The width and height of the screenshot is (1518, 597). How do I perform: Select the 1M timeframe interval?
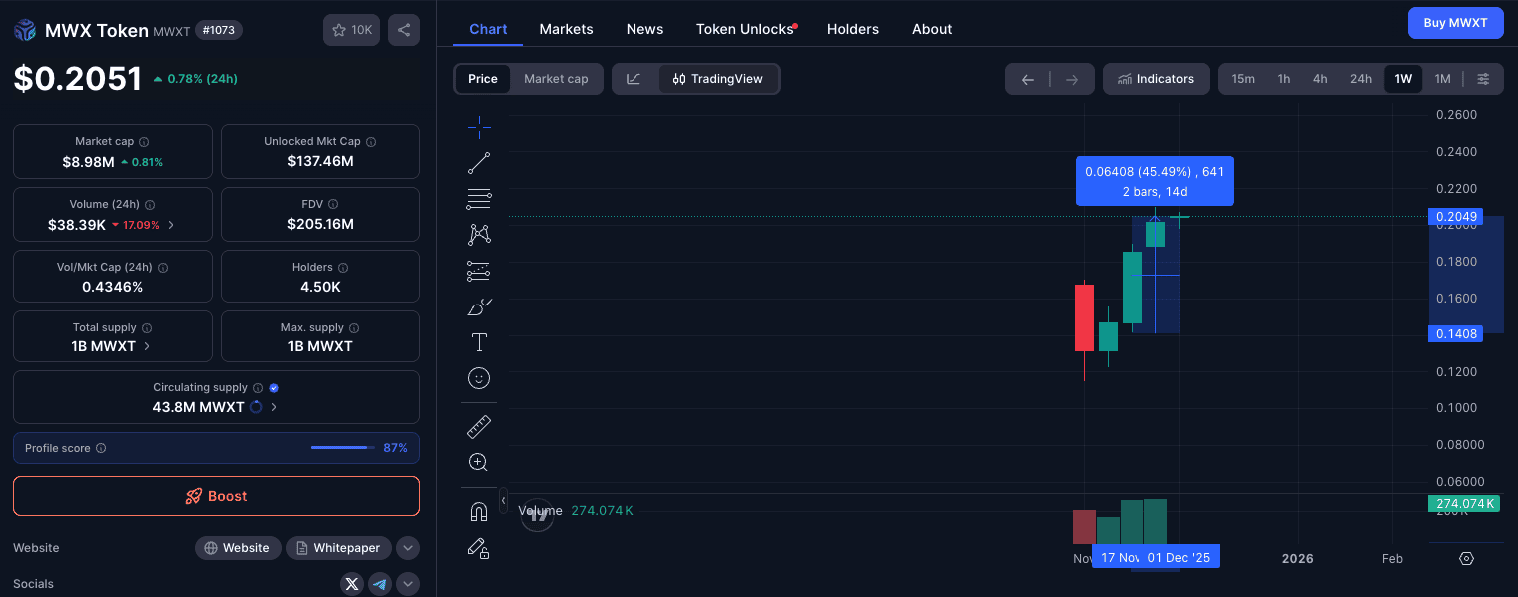click(1442, 79)
